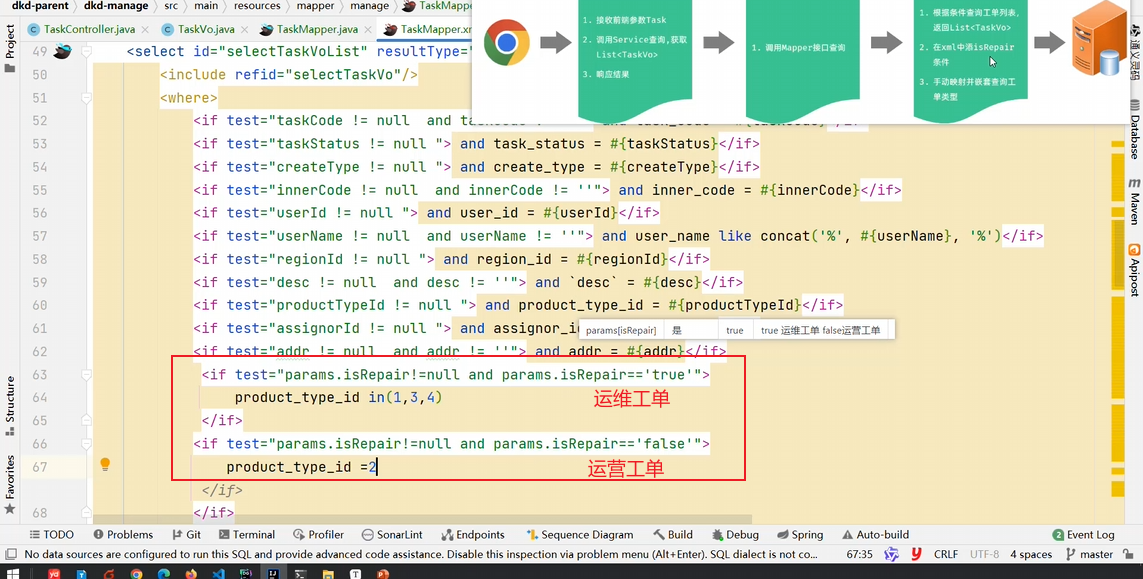Open the SonarLint tool window
This screenshot has height=579, width=1143.
point(392,535)
